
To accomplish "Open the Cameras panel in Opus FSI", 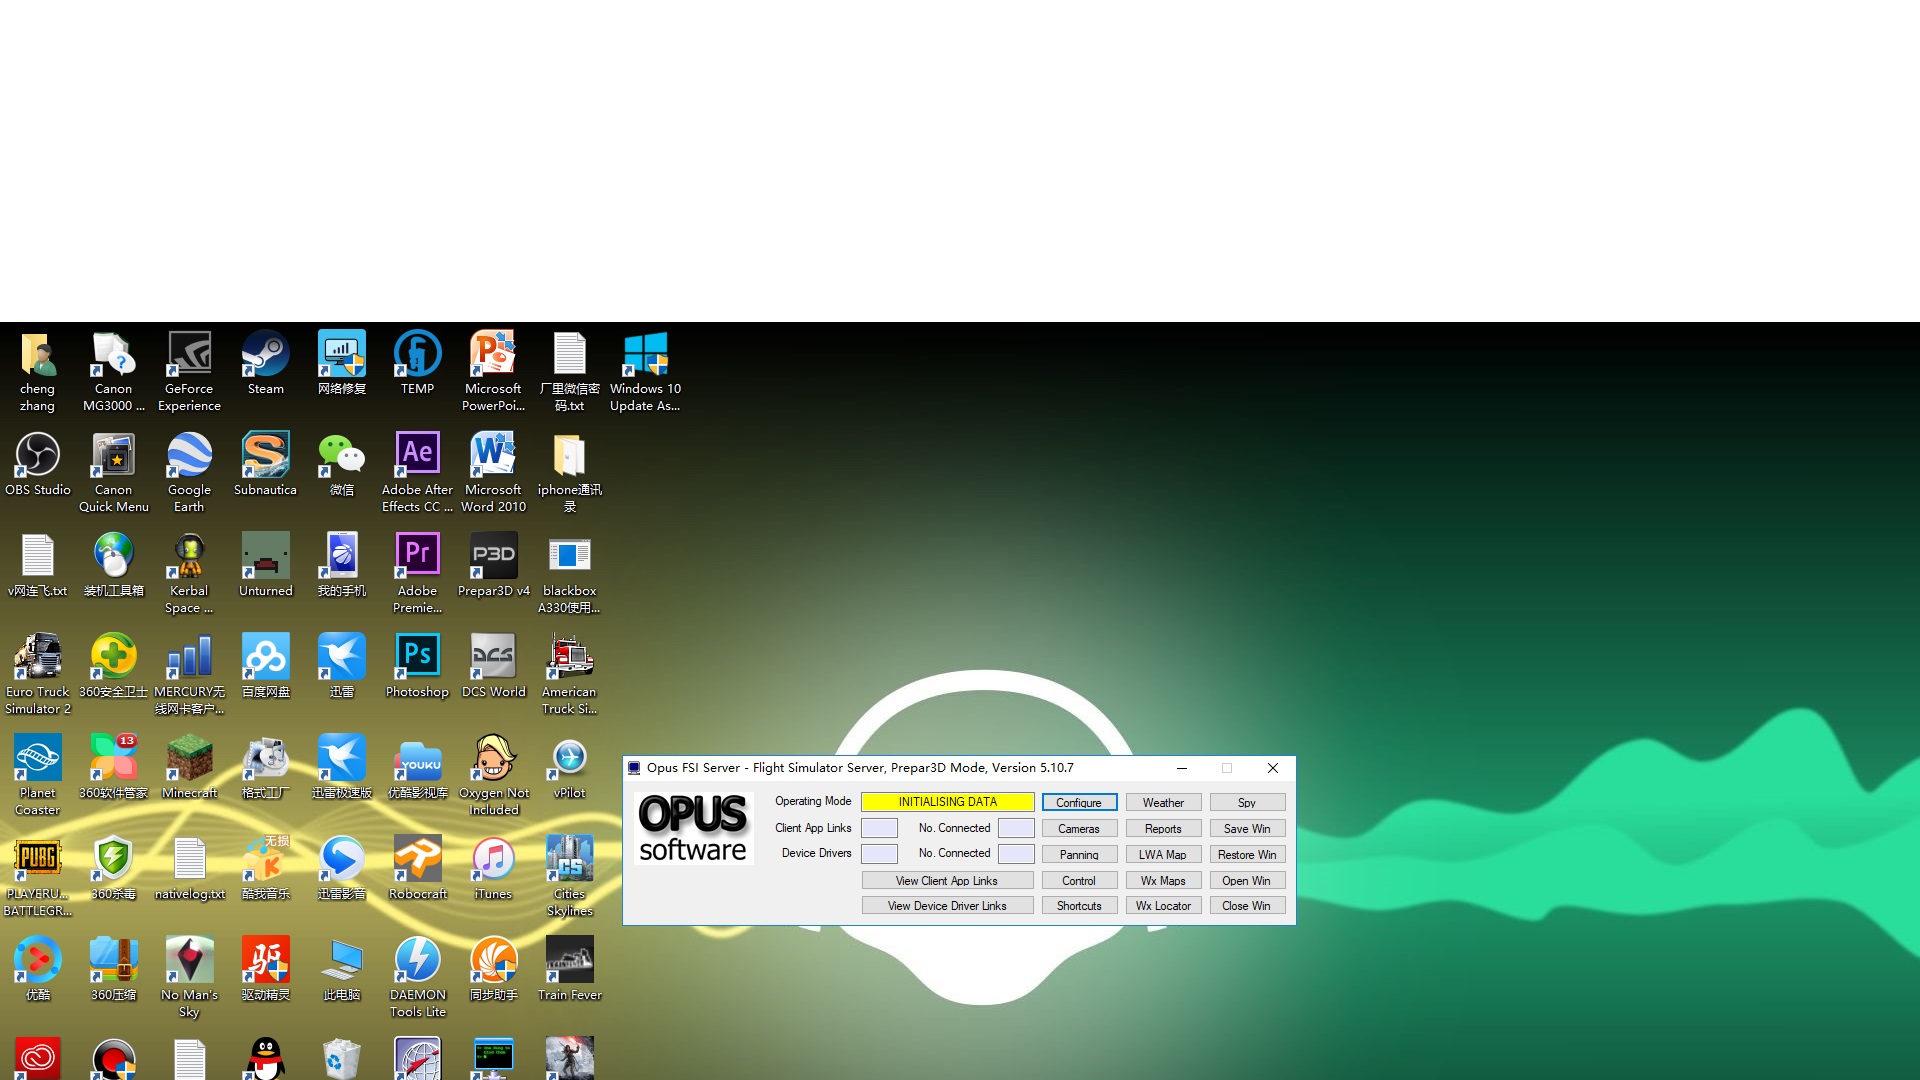I will tap(1079, 828).
